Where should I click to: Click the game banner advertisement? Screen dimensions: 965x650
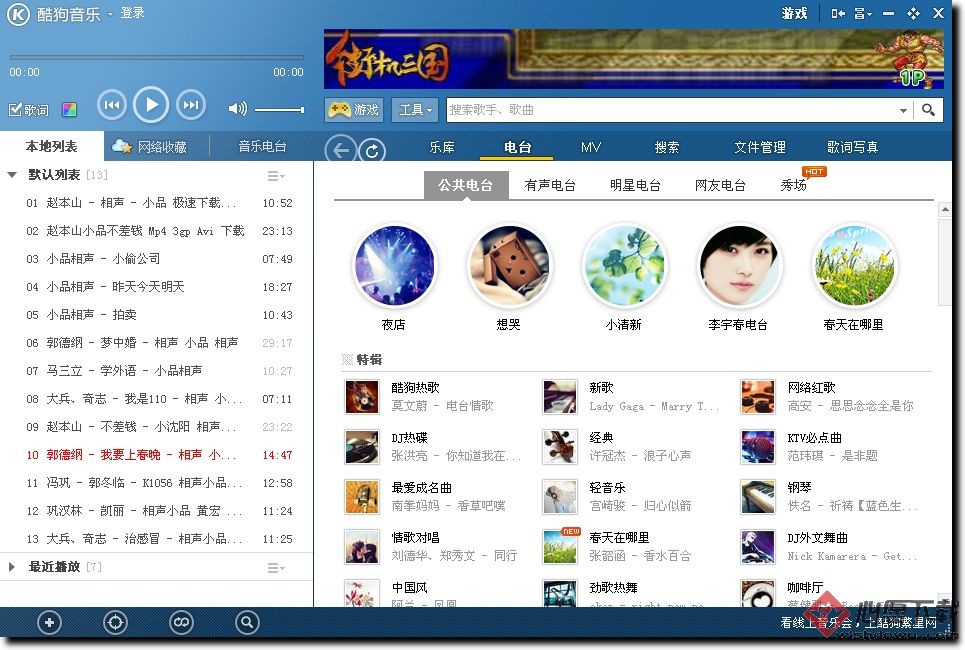(634, 59)
